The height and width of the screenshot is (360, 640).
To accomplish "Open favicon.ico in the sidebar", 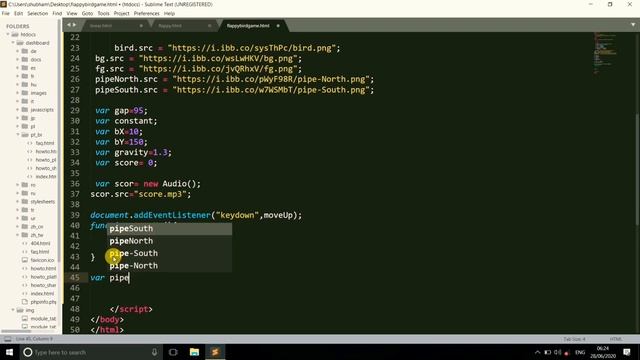I will [42, 260].
